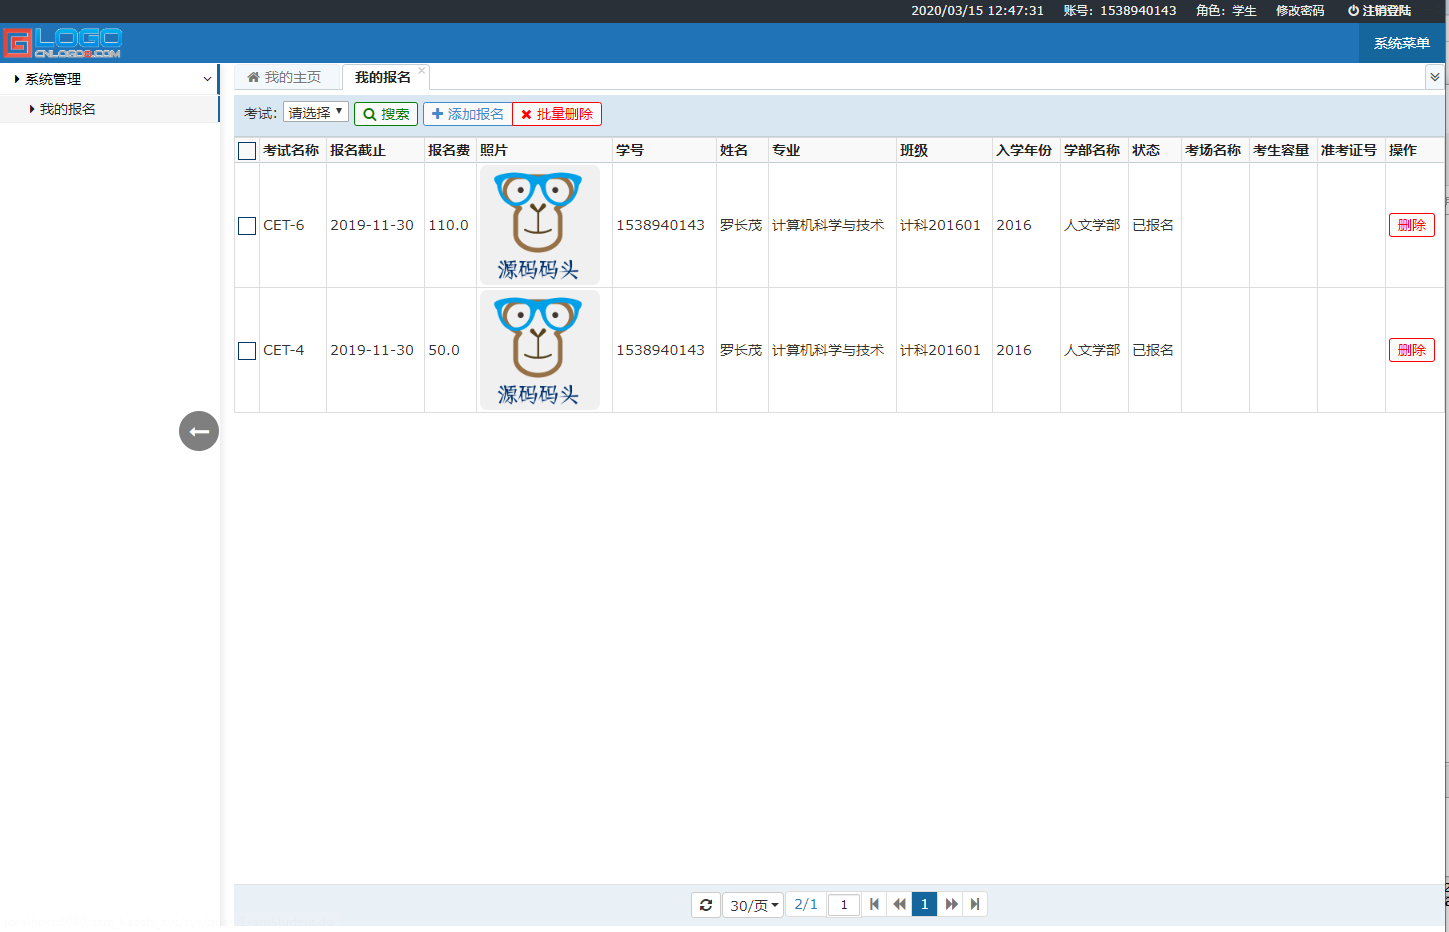Click the refresh icon in pagination bar
This screenshot has height=932, width=1449.
706,905
